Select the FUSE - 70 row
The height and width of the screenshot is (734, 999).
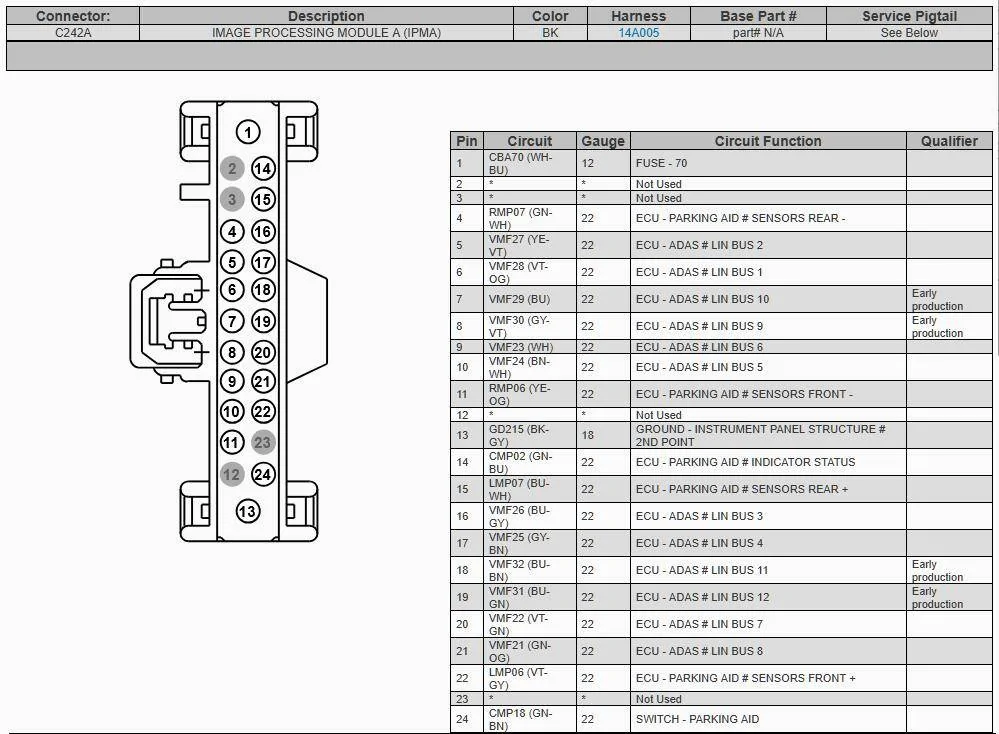(x=721, y=163)
